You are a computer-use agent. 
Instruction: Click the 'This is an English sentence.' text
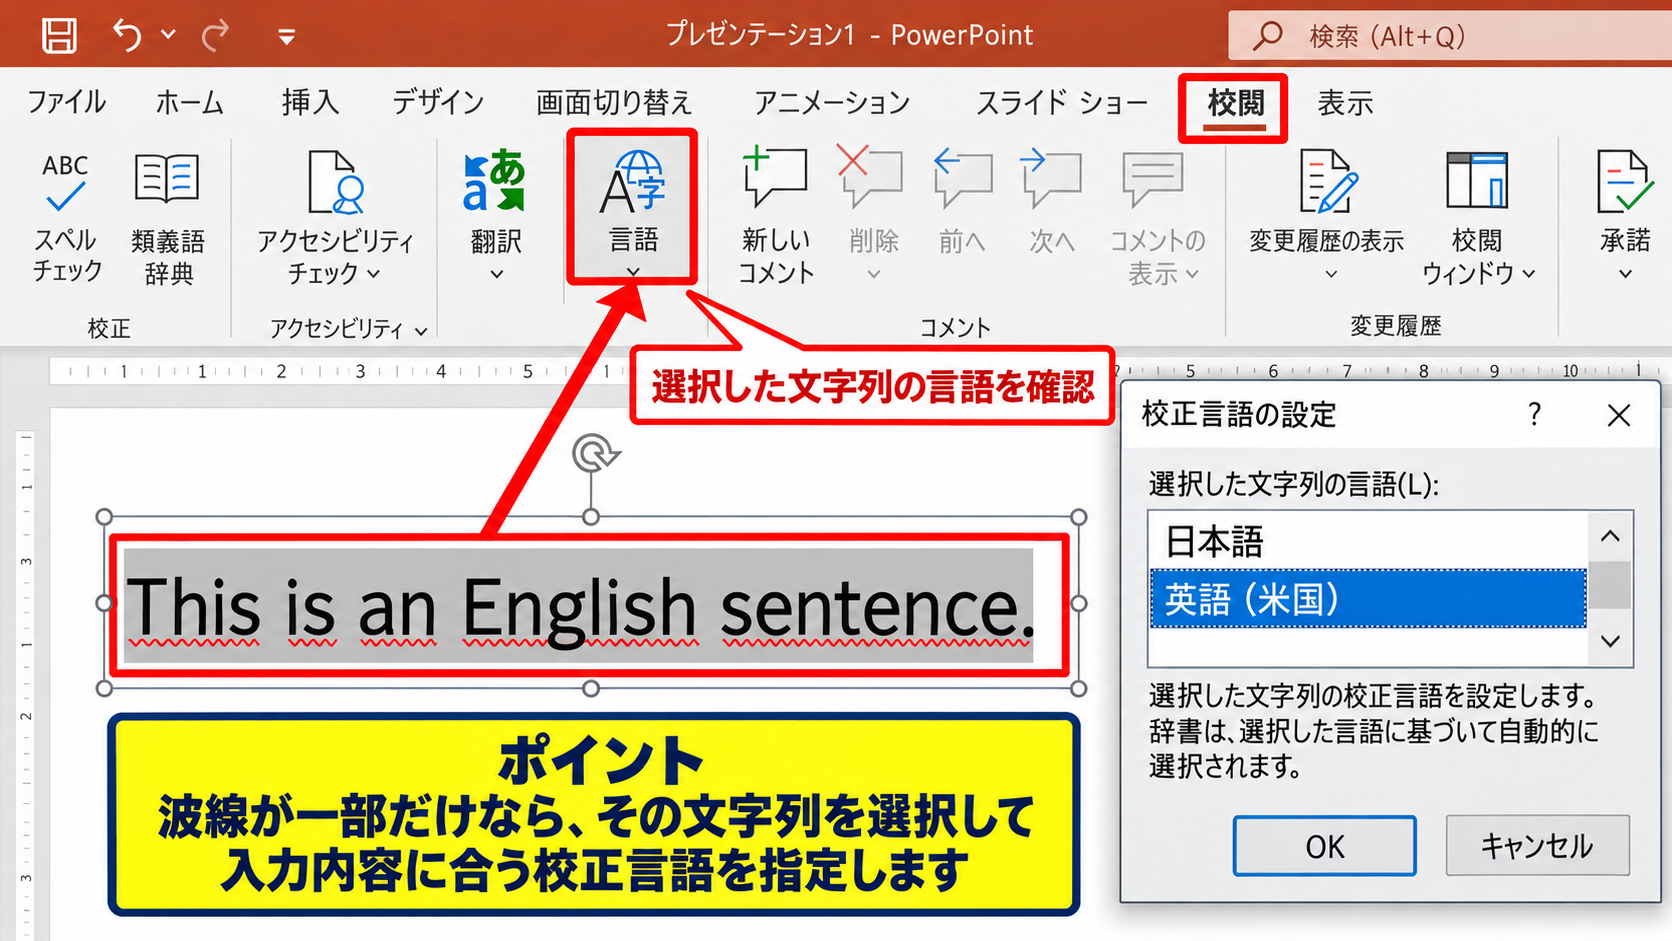pyautogui.click(x=579, y=607)
